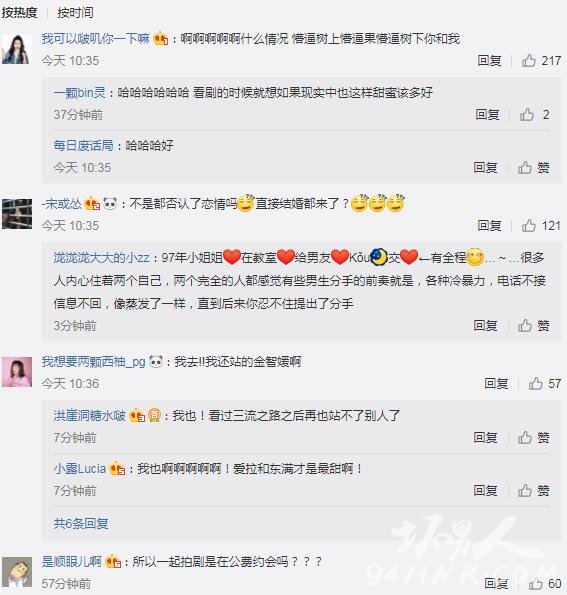The image size is (567, 595).
Task: Like 小墨Lucia's reply
Action: pyautogui.click(x=534, y=491)
